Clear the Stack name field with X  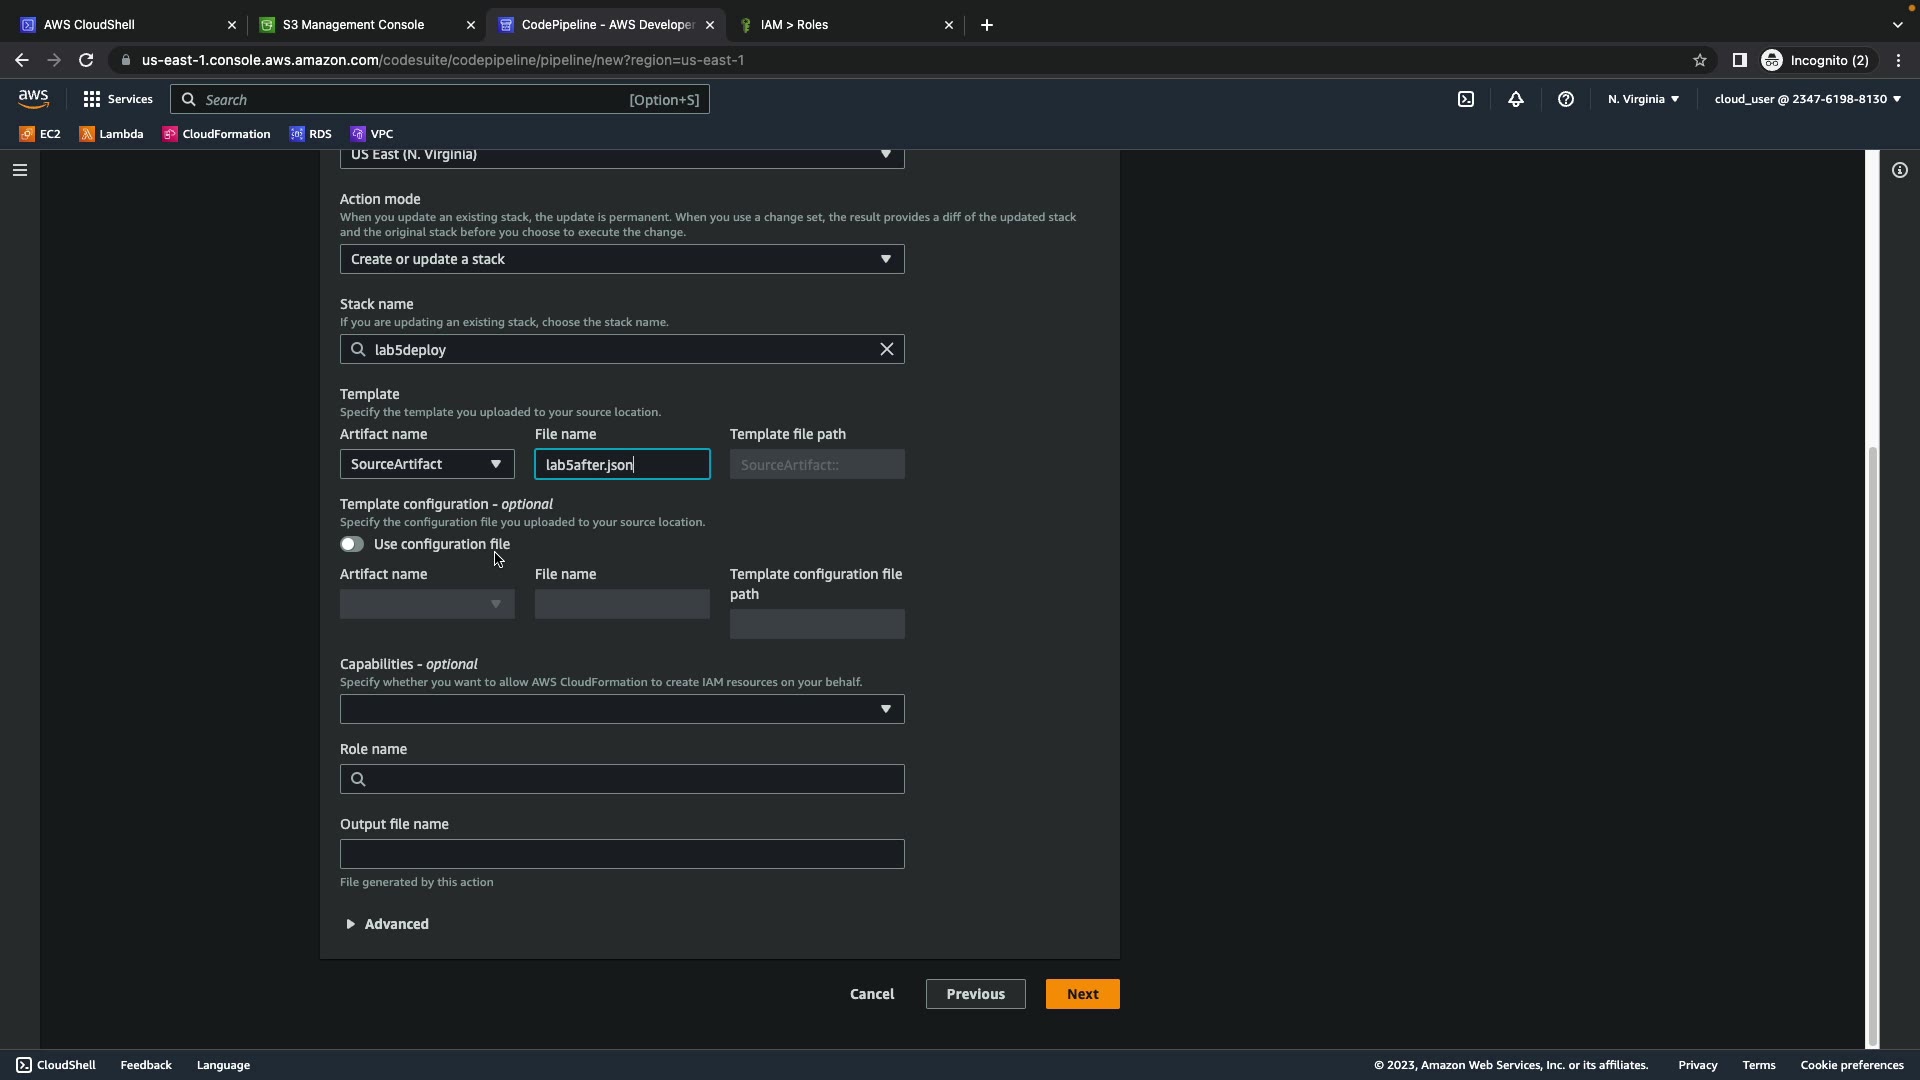click(x=886, y=349)
